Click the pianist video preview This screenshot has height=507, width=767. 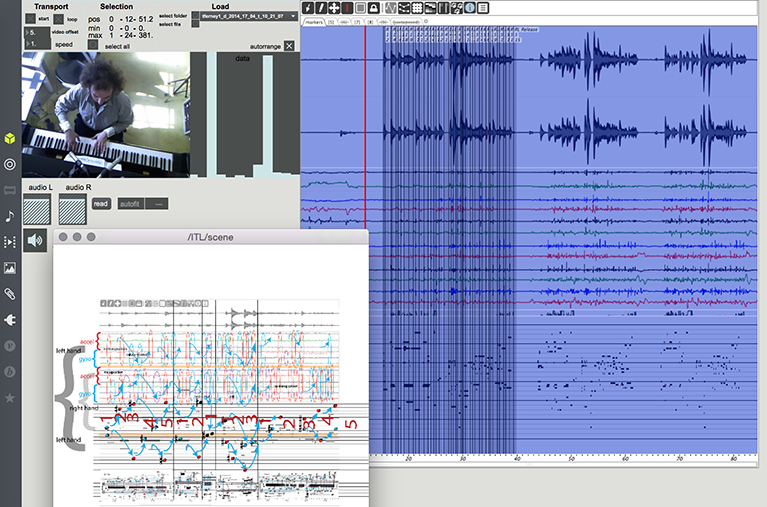106,115
